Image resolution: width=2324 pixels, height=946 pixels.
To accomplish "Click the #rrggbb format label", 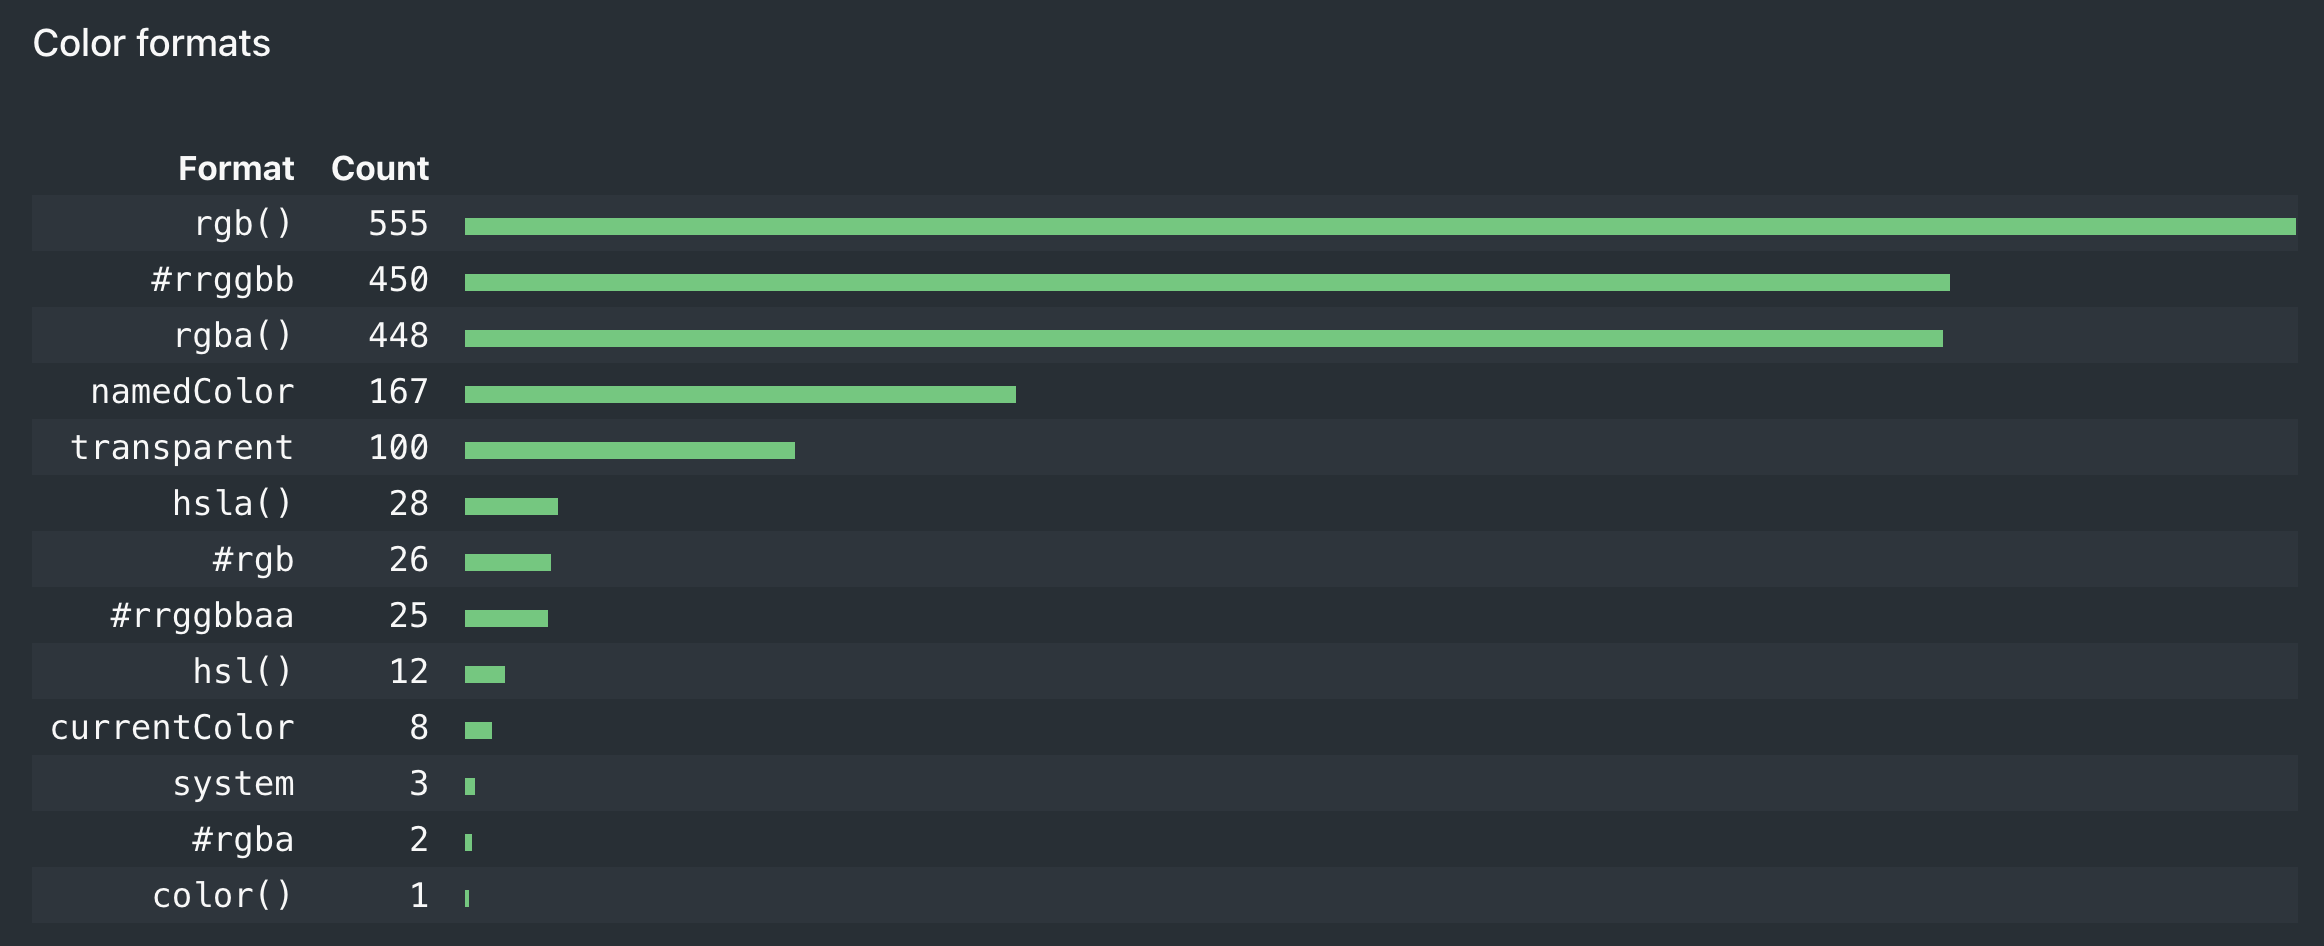I will pyautogui.click(x=222, y=280).
